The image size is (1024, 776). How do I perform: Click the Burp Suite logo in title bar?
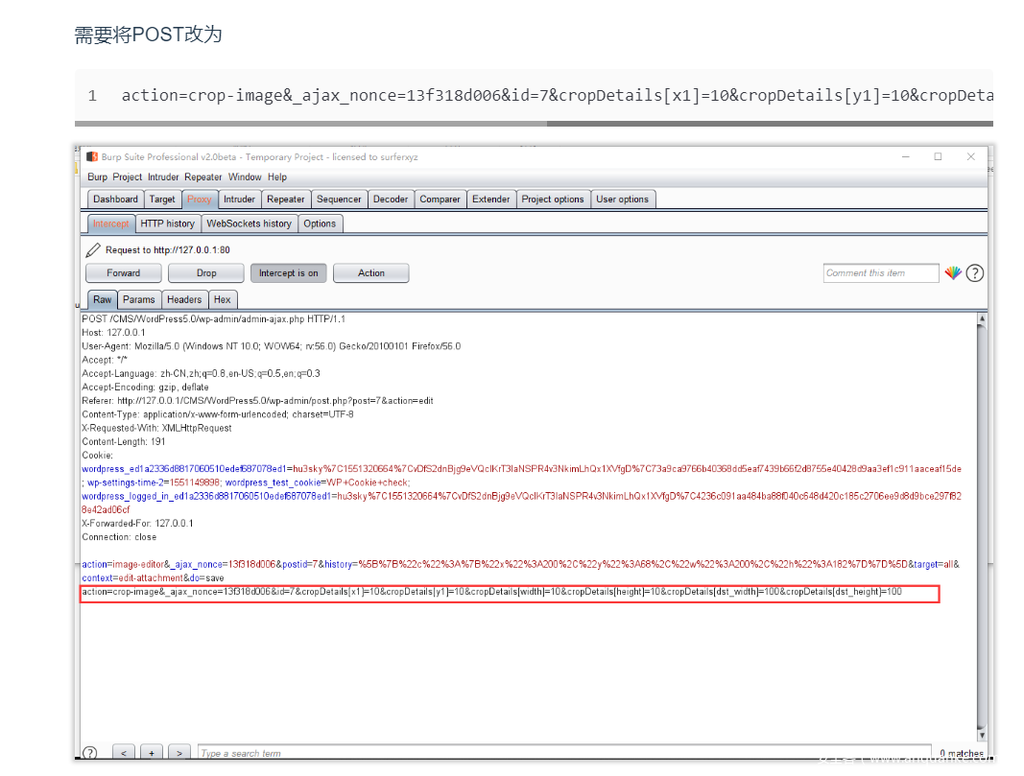pos(93,157)
